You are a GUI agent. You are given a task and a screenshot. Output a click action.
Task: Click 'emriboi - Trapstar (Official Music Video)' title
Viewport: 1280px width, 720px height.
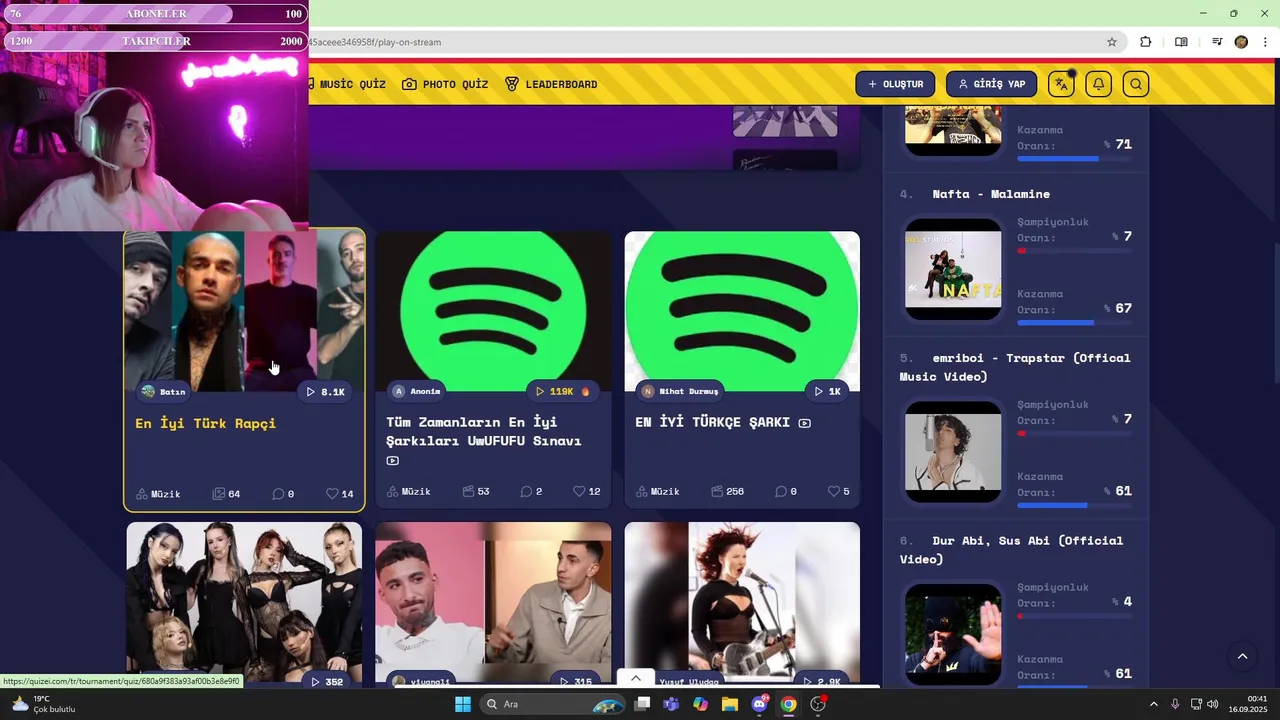tap(1015, 367)
